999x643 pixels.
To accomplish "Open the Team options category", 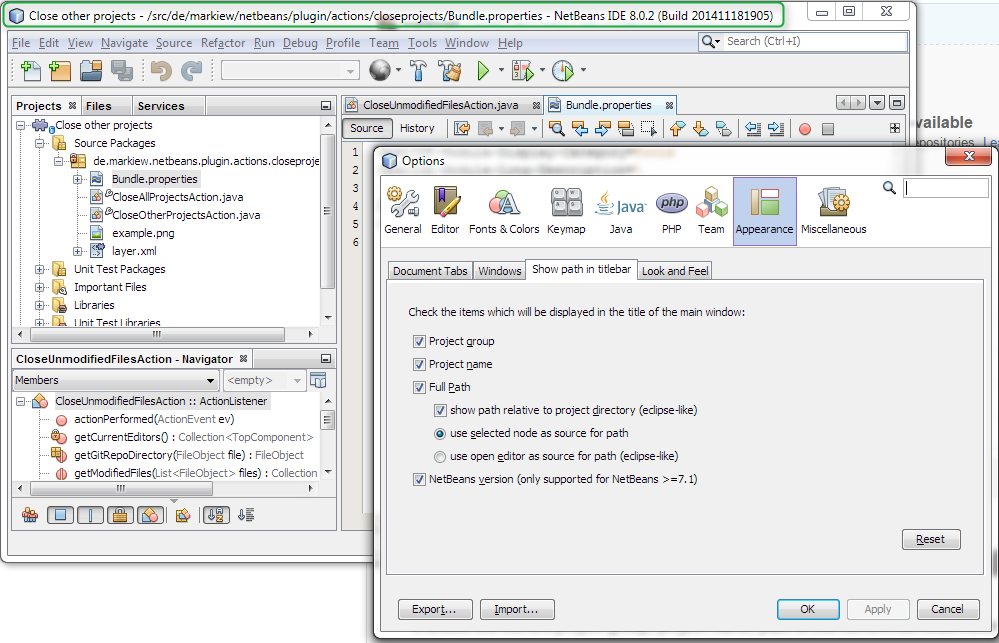I will tap(711, 210).
